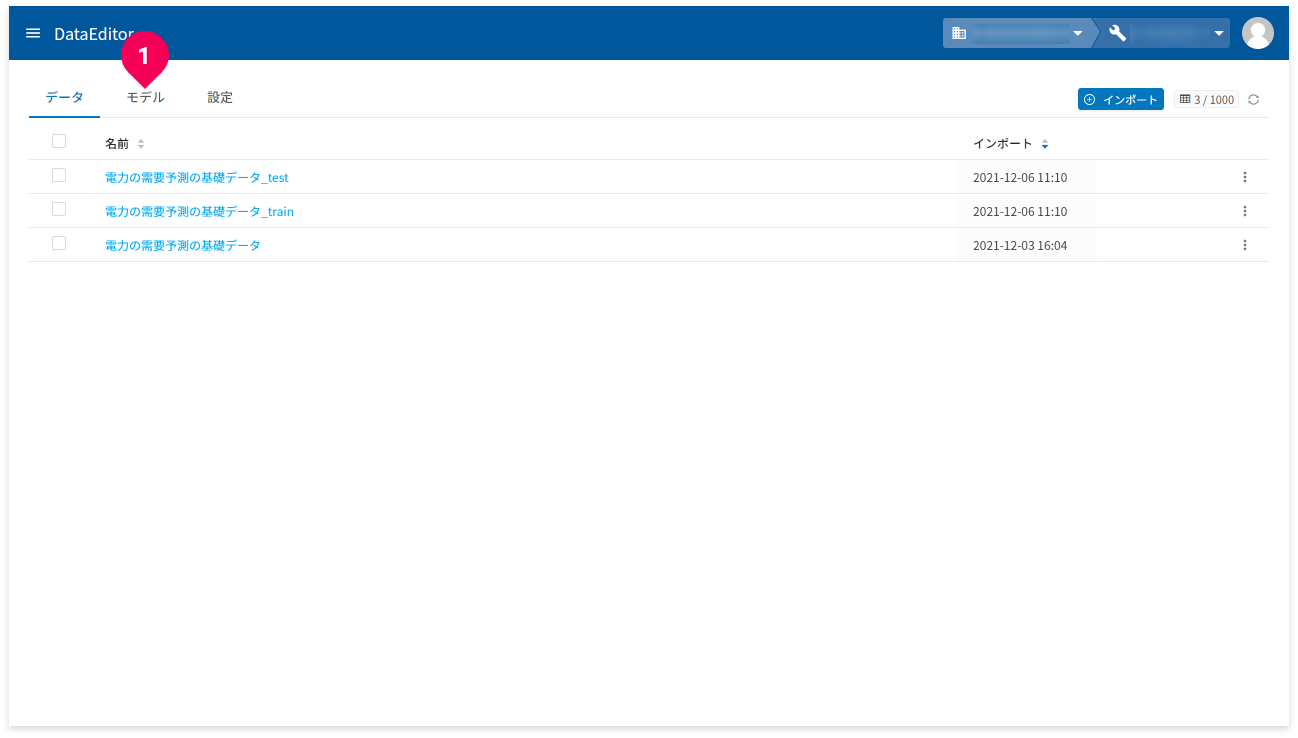Viewport: 1298px width, 738px height.
Task: Check the box for 電力の需要予測の基礎データ_train
Action: [x=59, y=209]
